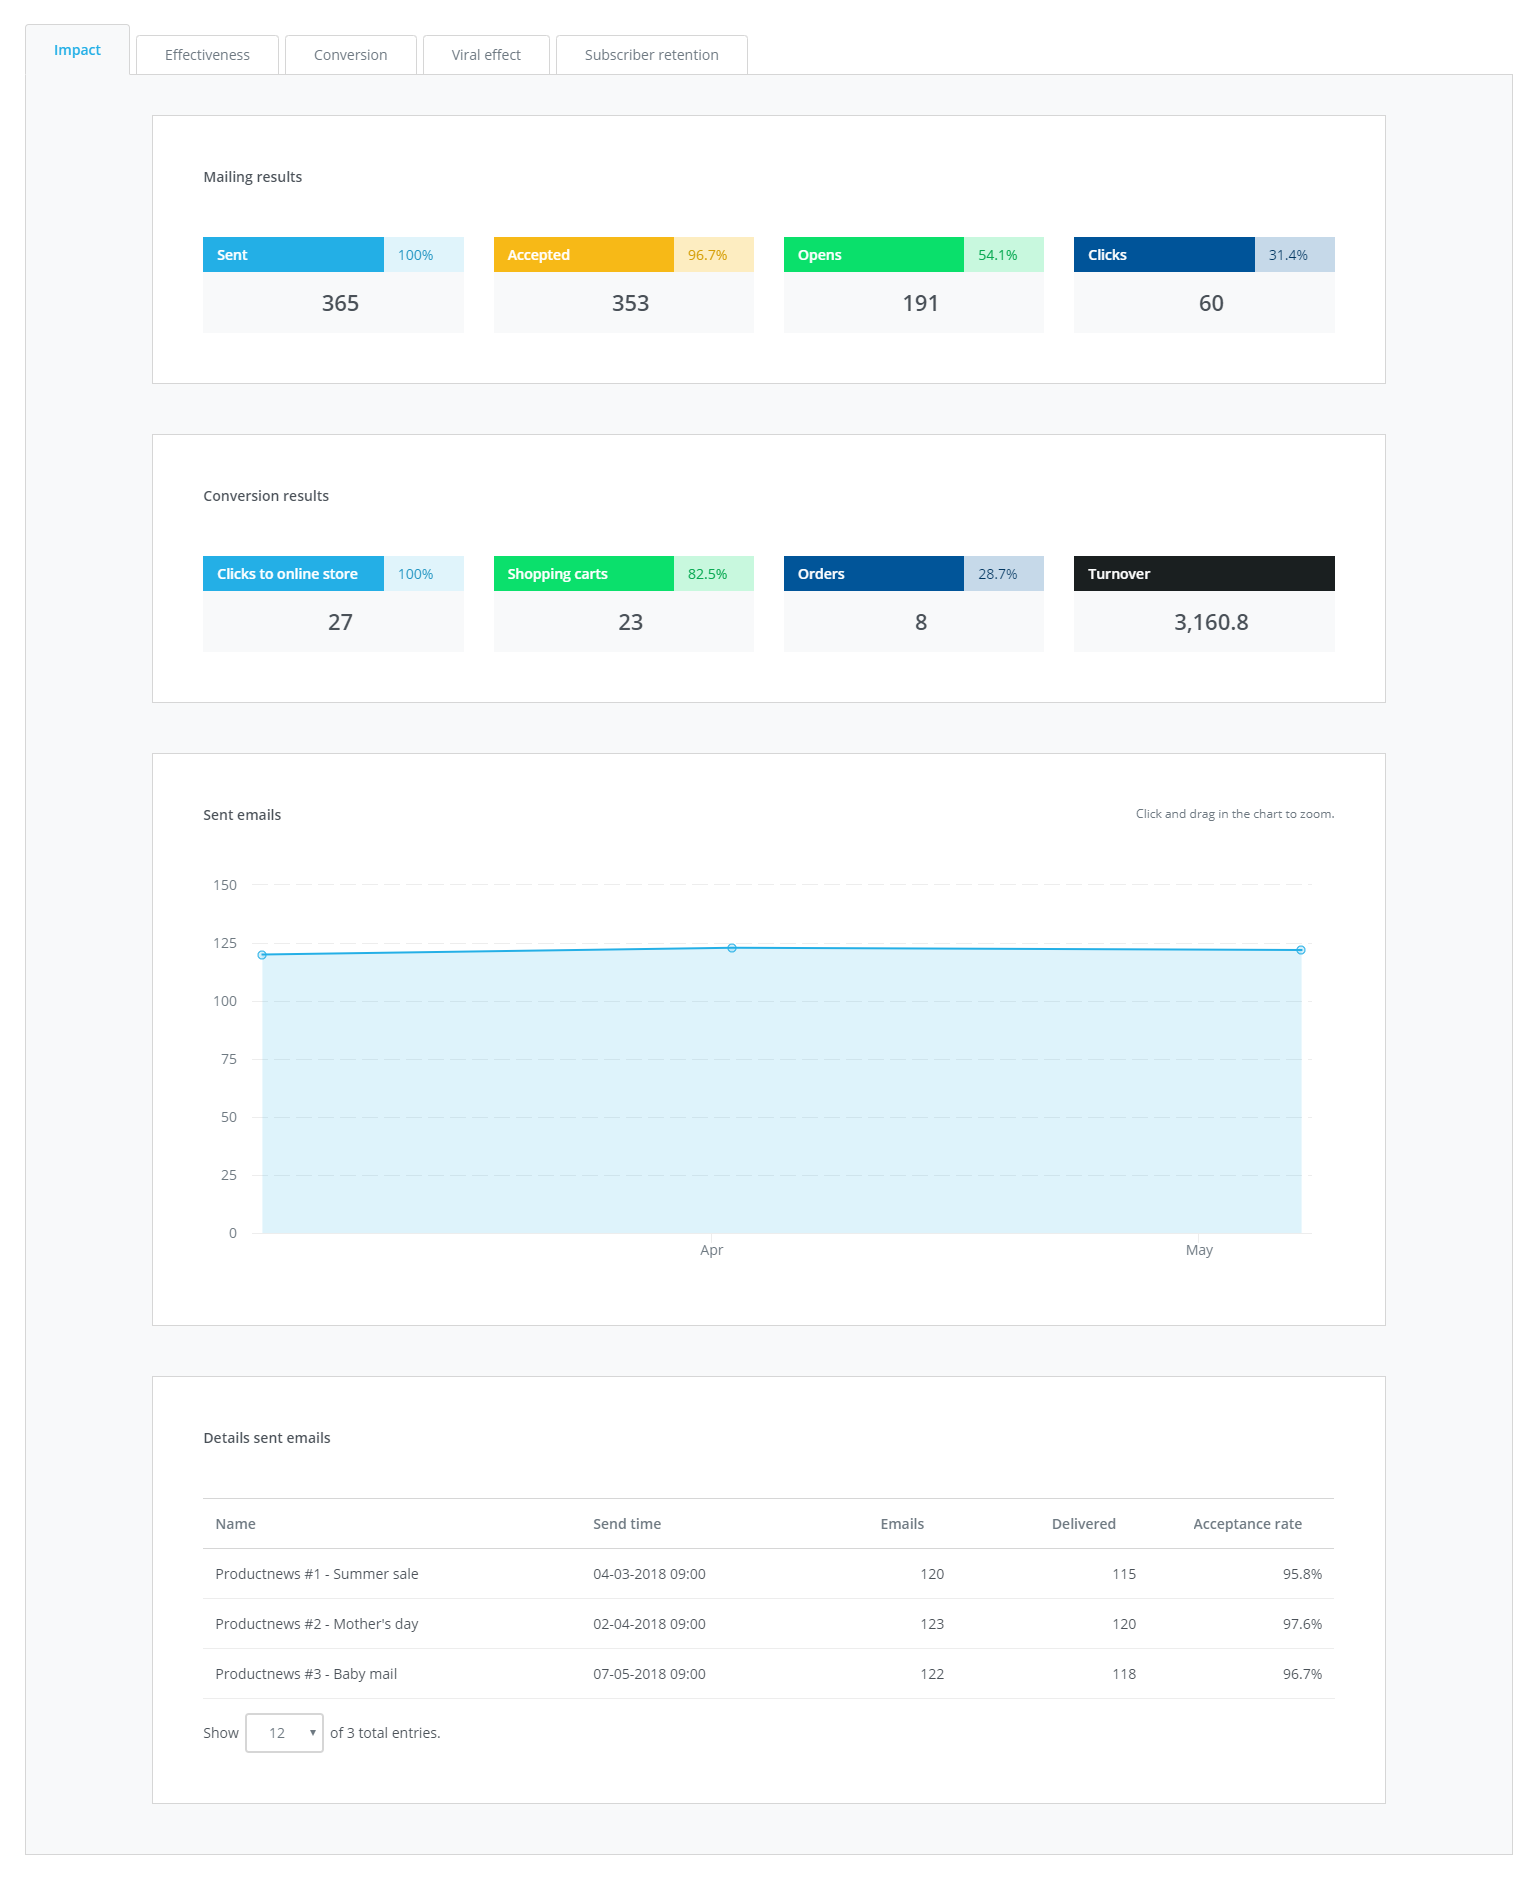Click the Sent count '365'
Viewport: 1537px width, 1880px height.
(x=340, y=303)
